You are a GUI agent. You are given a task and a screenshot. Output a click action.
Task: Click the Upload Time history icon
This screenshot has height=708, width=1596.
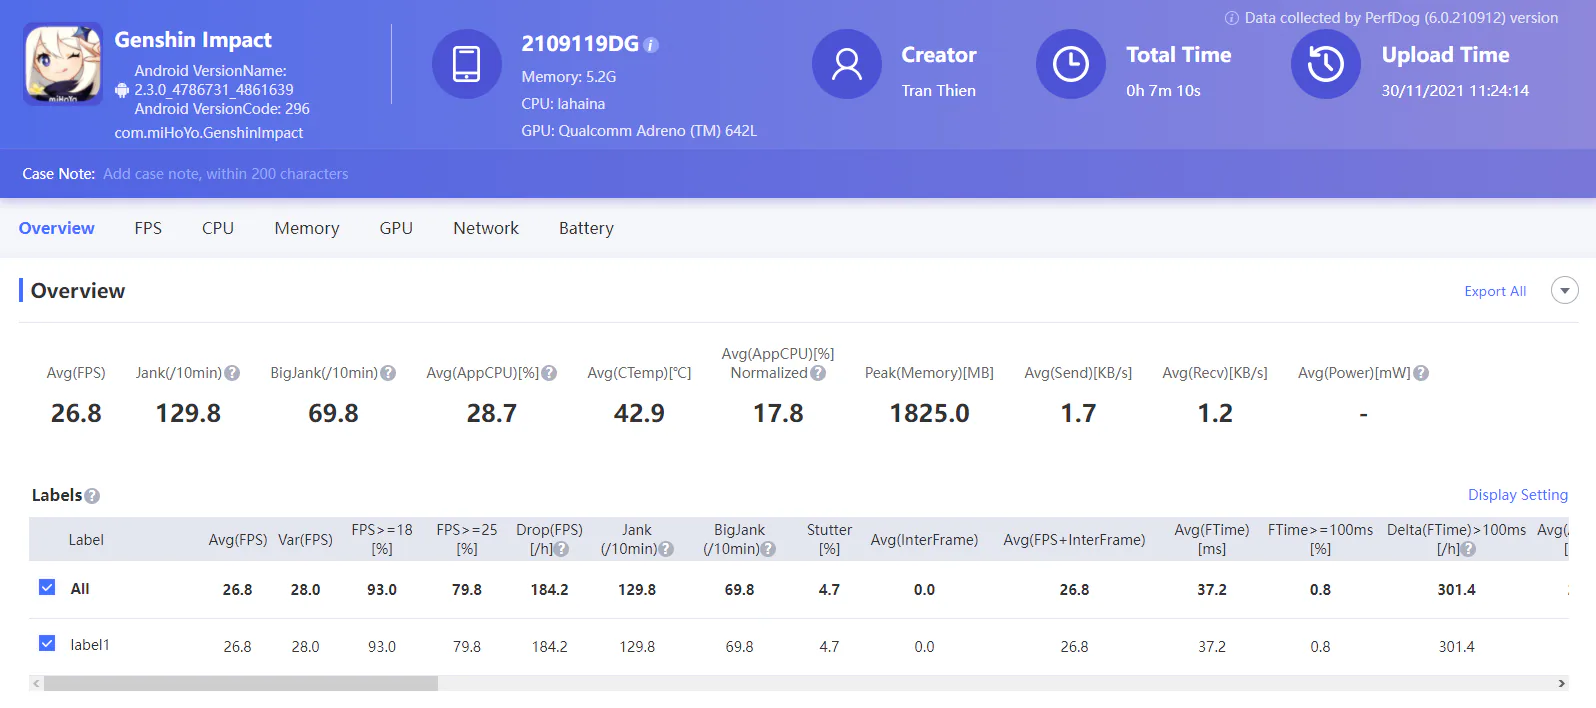[1326, 64]
